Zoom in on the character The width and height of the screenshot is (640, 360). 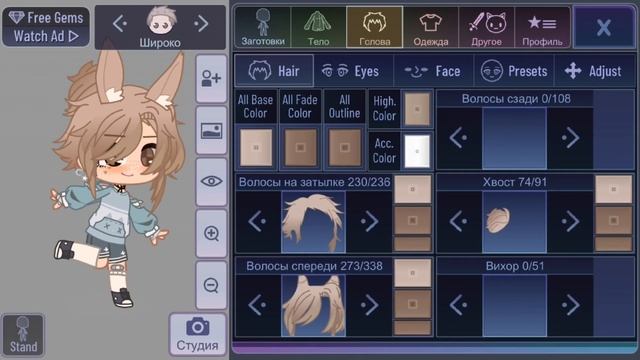pyautogui.click(x=211, y=233)
